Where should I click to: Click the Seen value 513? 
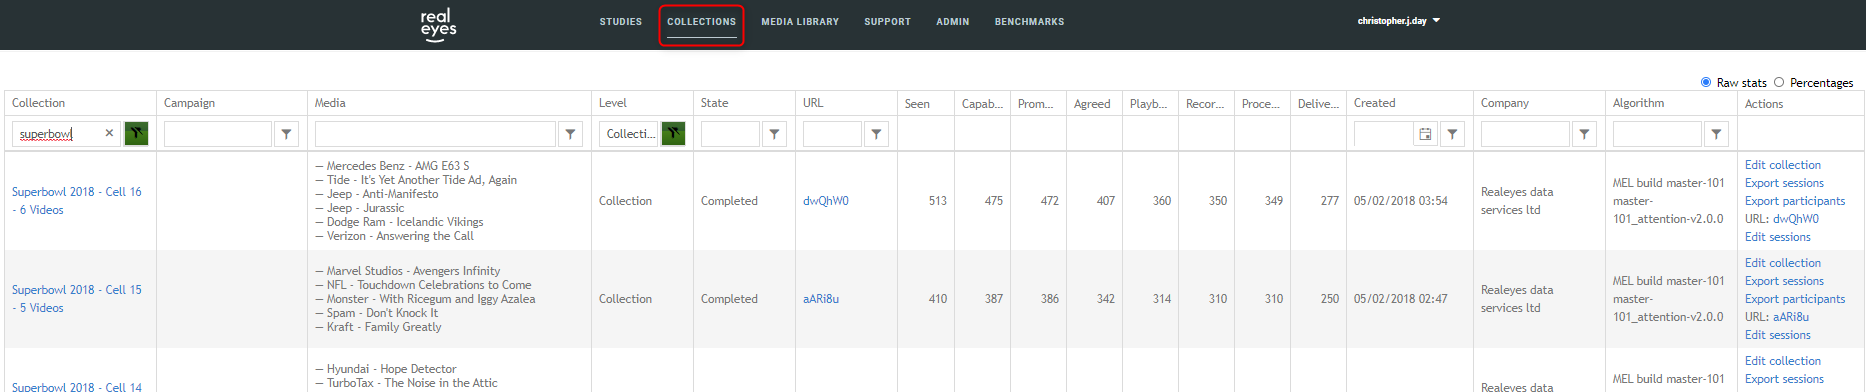pyautogui.click(x=938, y=201)
